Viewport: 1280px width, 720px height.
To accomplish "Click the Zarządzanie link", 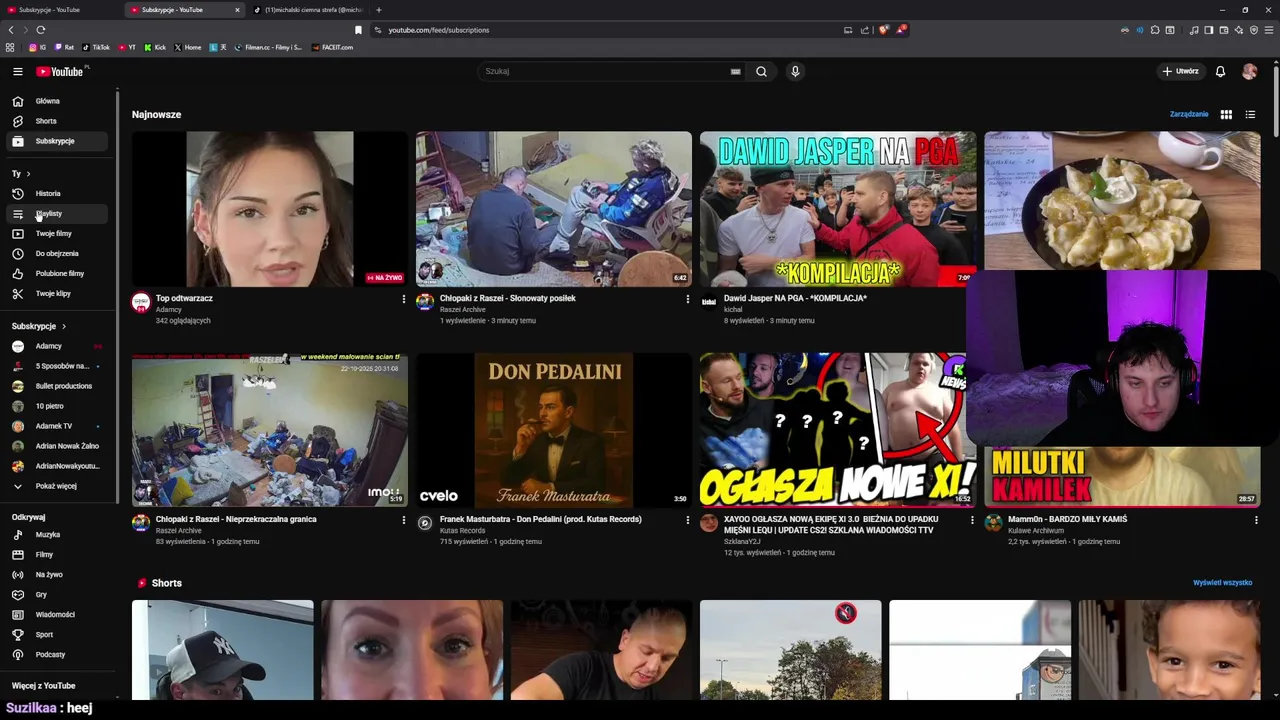I will pos(1189,115).
